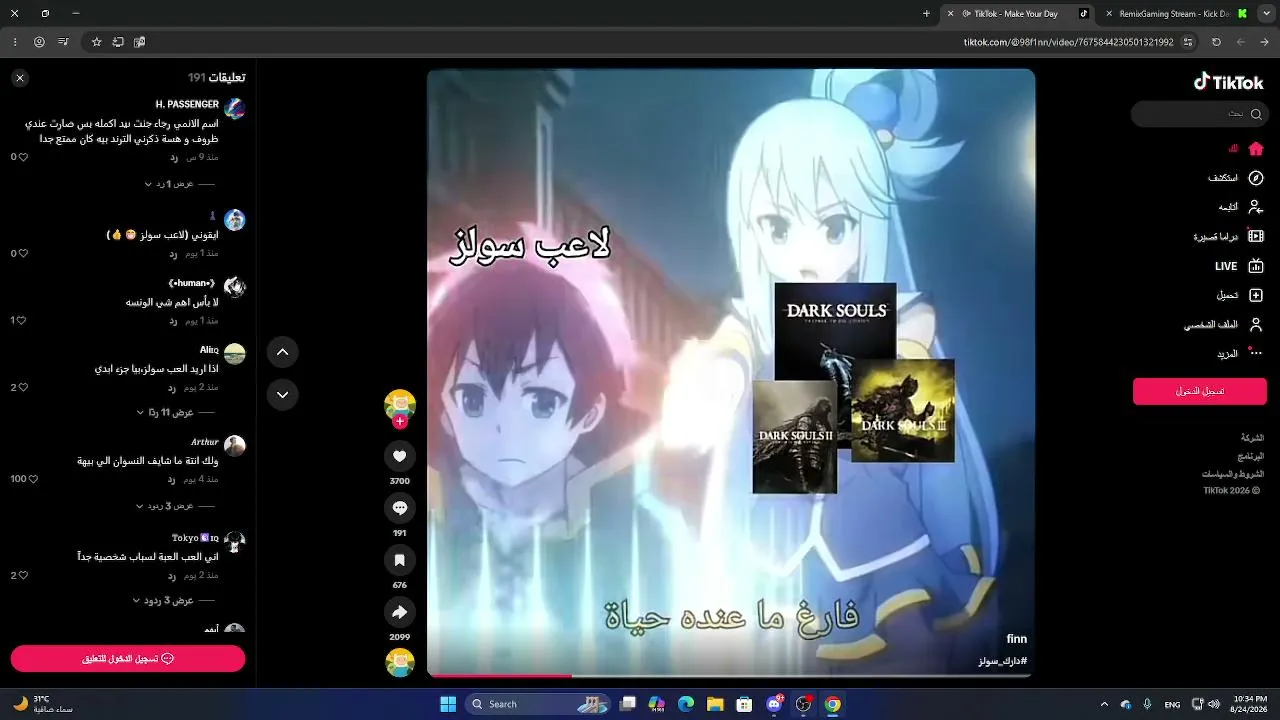Image resolution: width=1280 pixels, height=720 pixels.
Task: Open Arthur's commenter username
Action: [204, 442]
